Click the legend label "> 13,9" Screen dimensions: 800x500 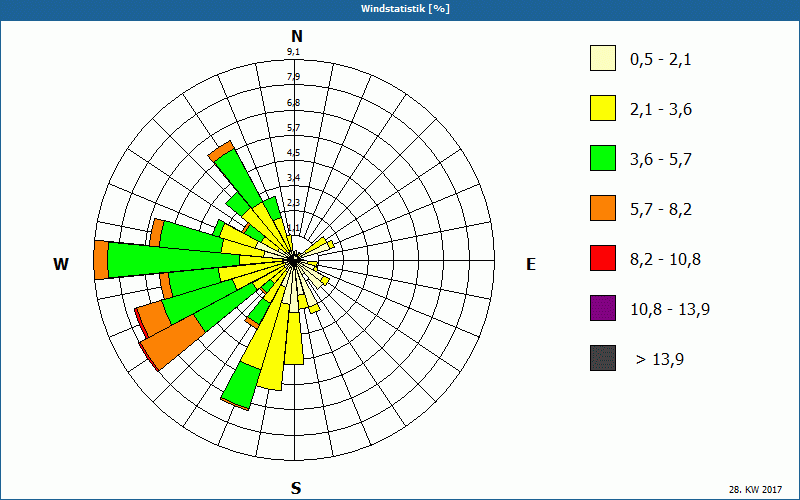pyautogui.click(x=660, y=360)
